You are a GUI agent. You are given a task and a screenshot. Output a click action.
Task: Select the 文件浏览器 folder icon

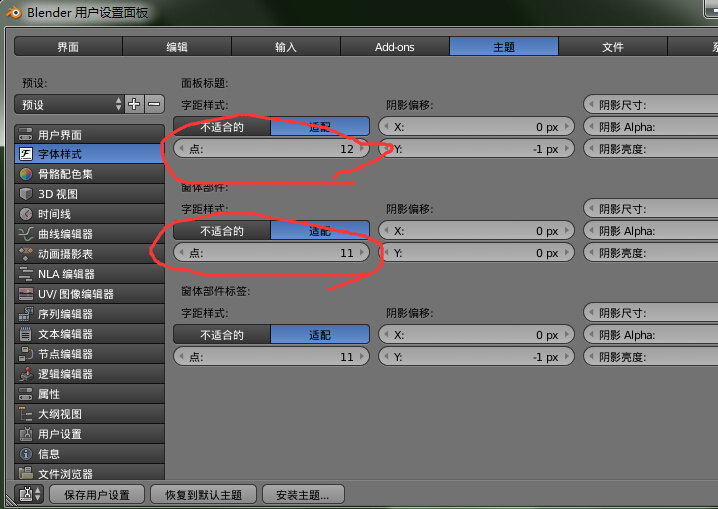pyautogui.click(x=26, y=472)
